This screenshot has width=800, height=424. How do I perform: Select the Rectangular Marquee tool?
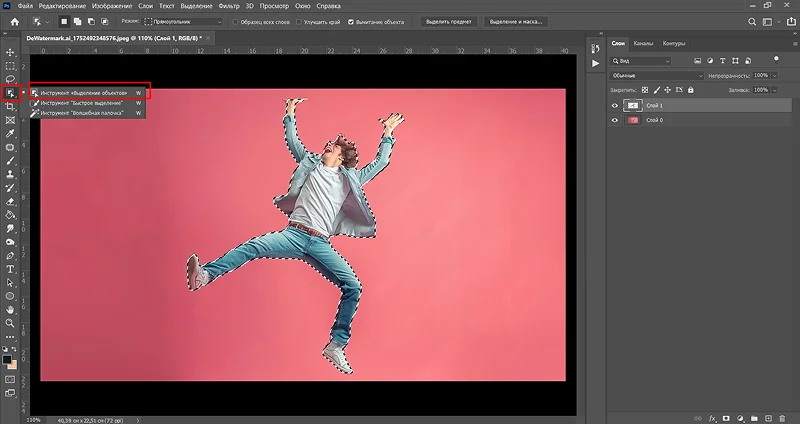[x=10, y=66]
